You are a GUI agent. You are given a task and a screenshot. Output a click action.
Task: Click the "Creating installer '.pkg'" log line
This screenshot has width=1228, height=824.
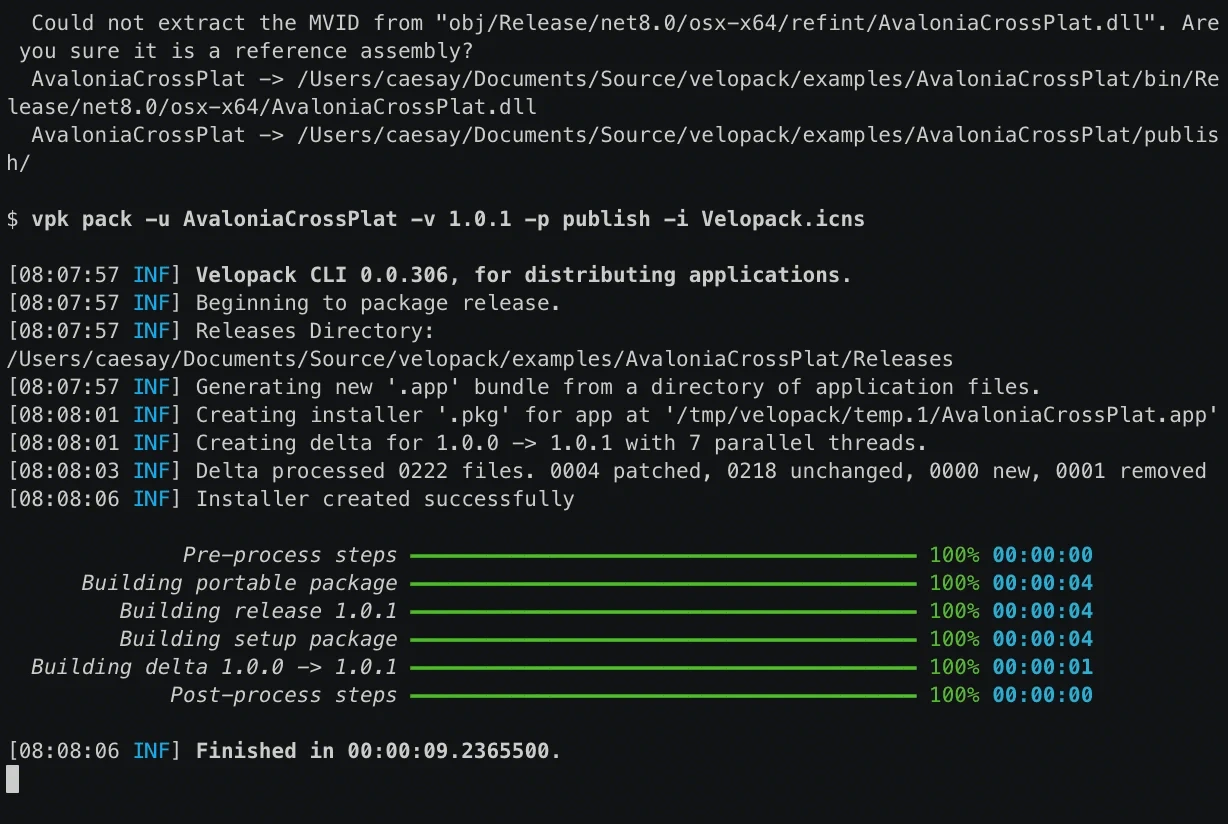click(707, 415)
